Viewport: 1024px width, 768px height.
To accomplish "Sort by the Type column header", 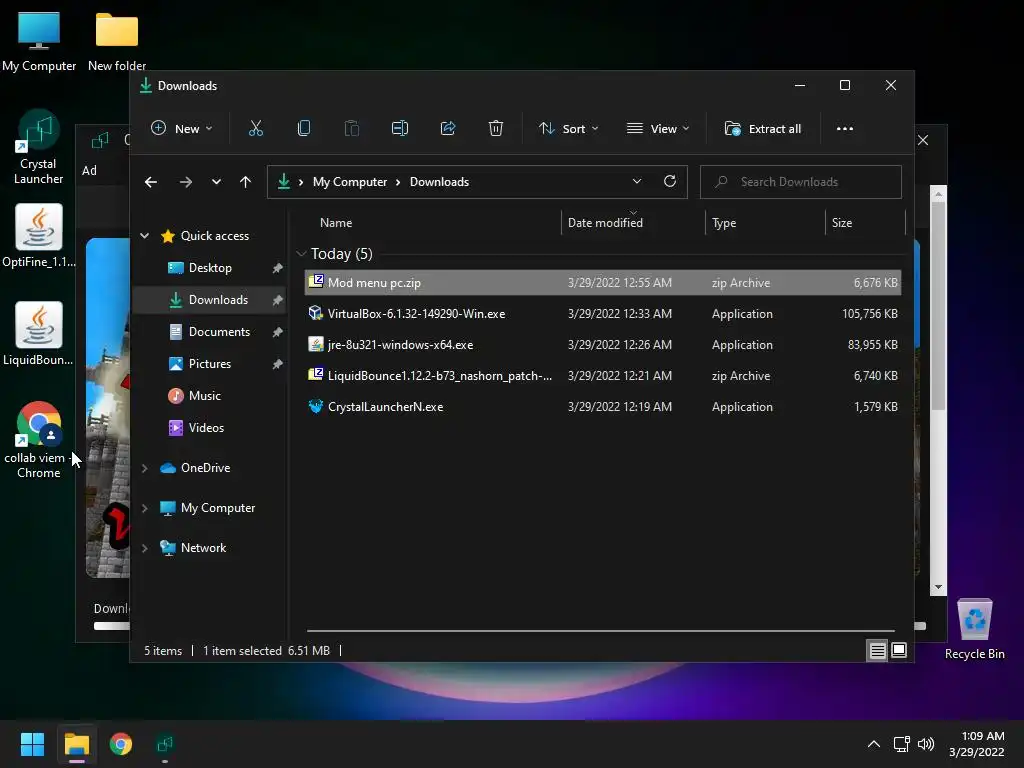I will pos(765,223).
